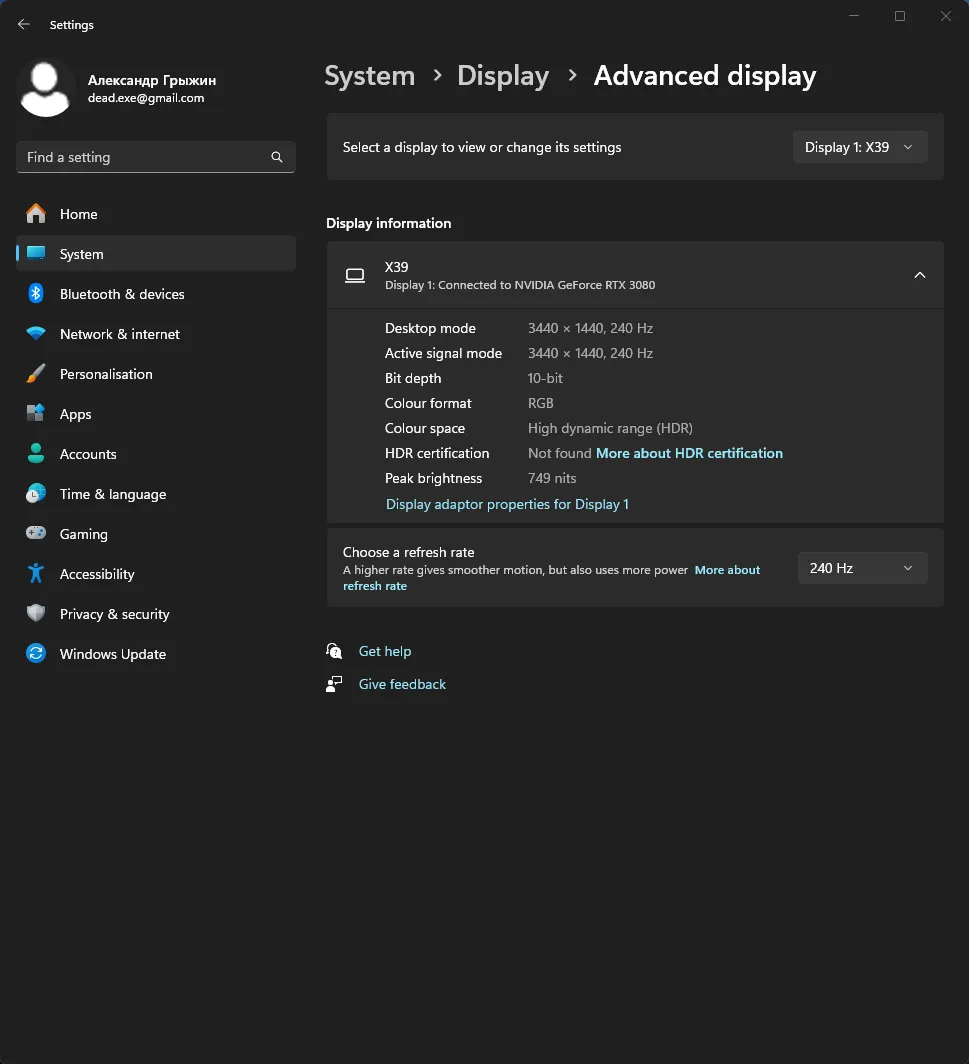Screen dimensions: 969x1064
Task: Open the Accounts settings section
Action: 88,454
